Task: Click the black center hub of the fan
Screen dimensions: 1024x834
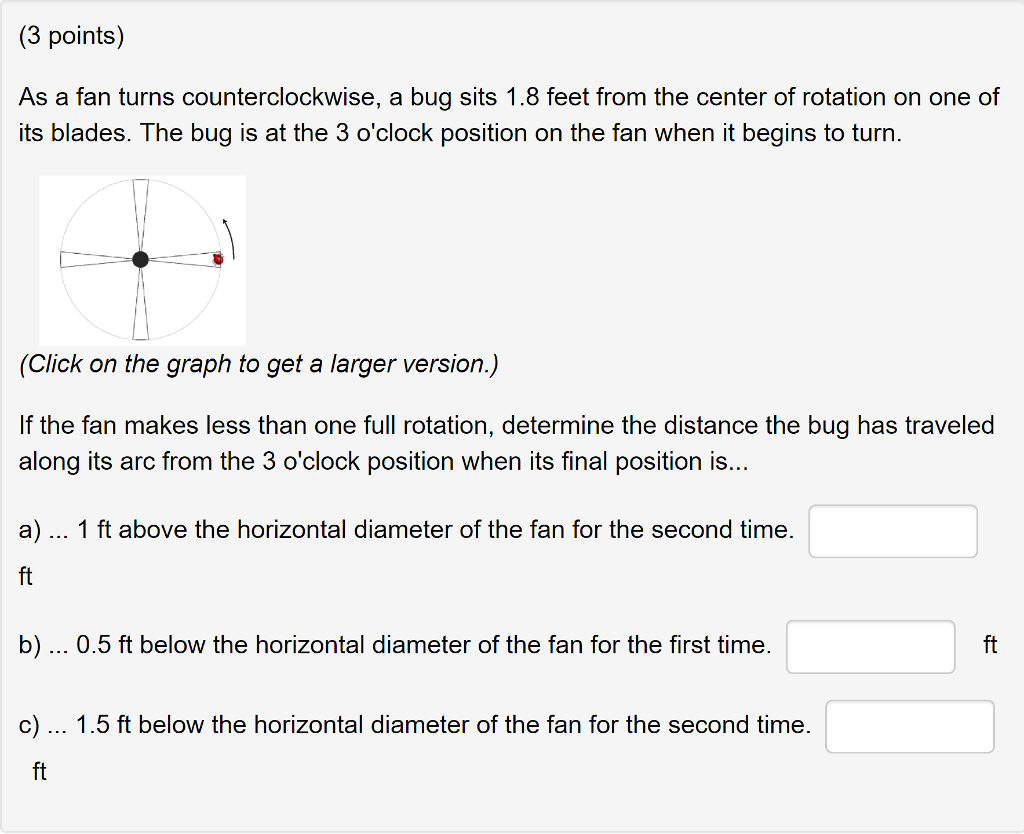Action: (141, 260)
